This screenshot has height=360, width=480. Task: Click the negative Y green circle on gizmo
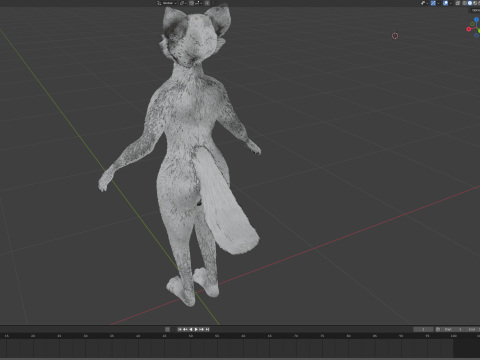(x=472, y=24)
